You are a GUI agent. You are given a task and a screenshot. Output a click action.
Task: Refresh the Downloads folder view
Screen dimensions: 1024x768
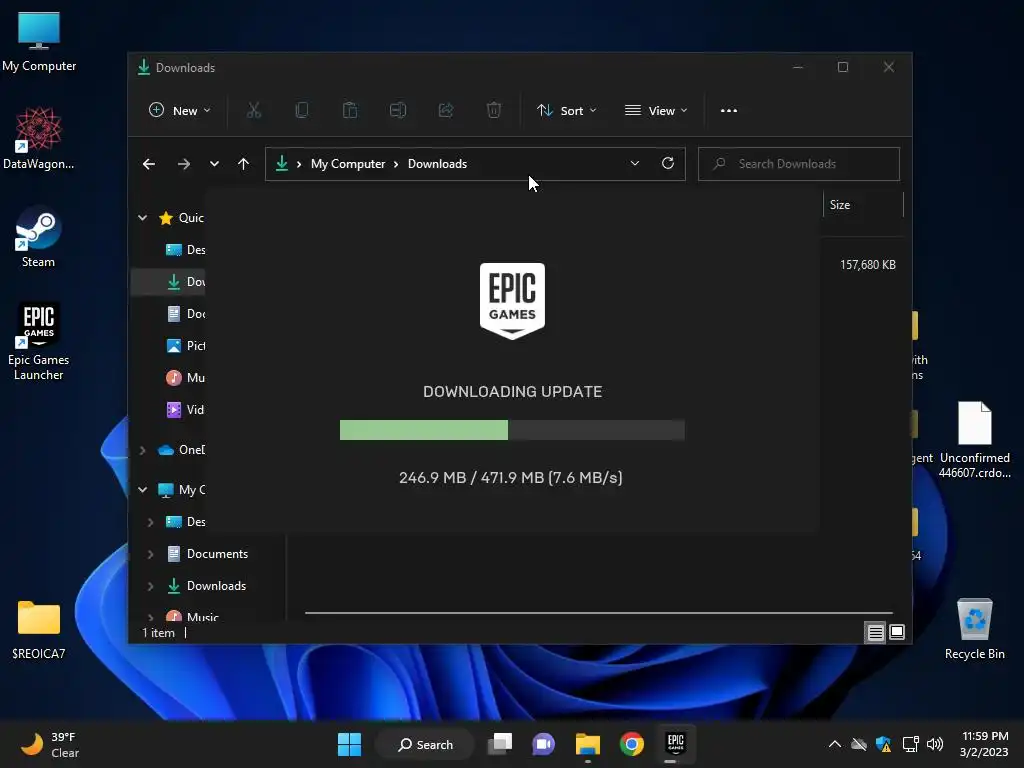click(667, 163)
